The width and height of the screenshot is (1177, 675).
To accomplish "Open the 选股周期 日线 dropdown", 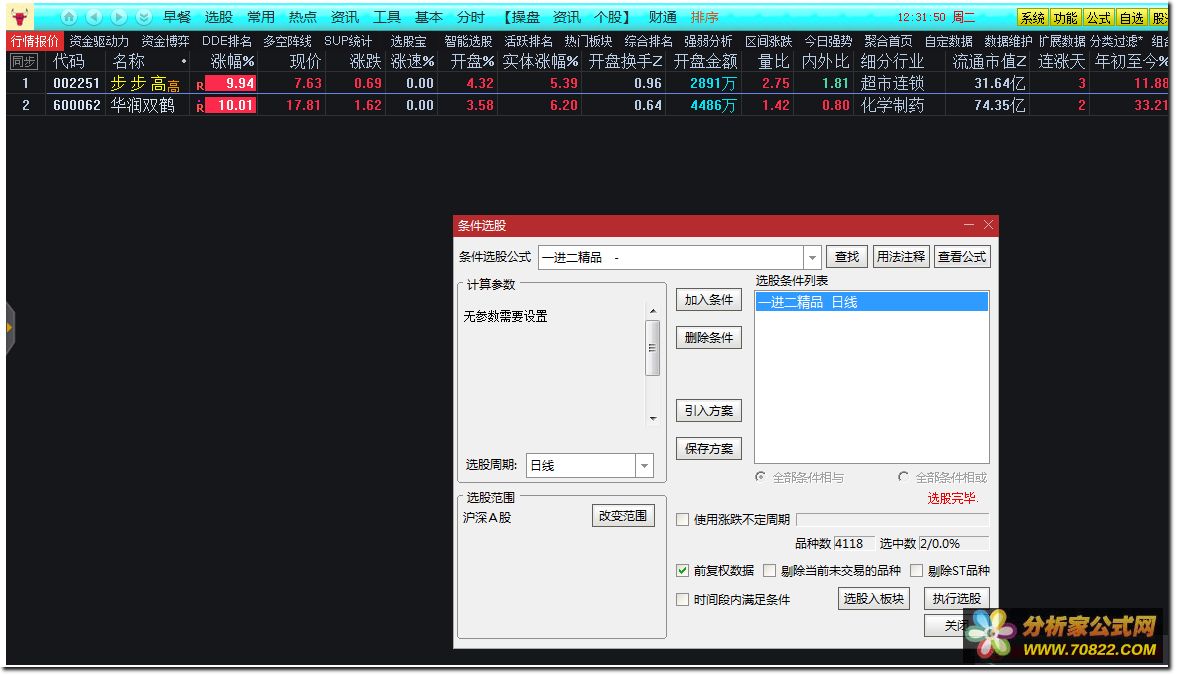I will pyautogui.click(x=644, y=466).
